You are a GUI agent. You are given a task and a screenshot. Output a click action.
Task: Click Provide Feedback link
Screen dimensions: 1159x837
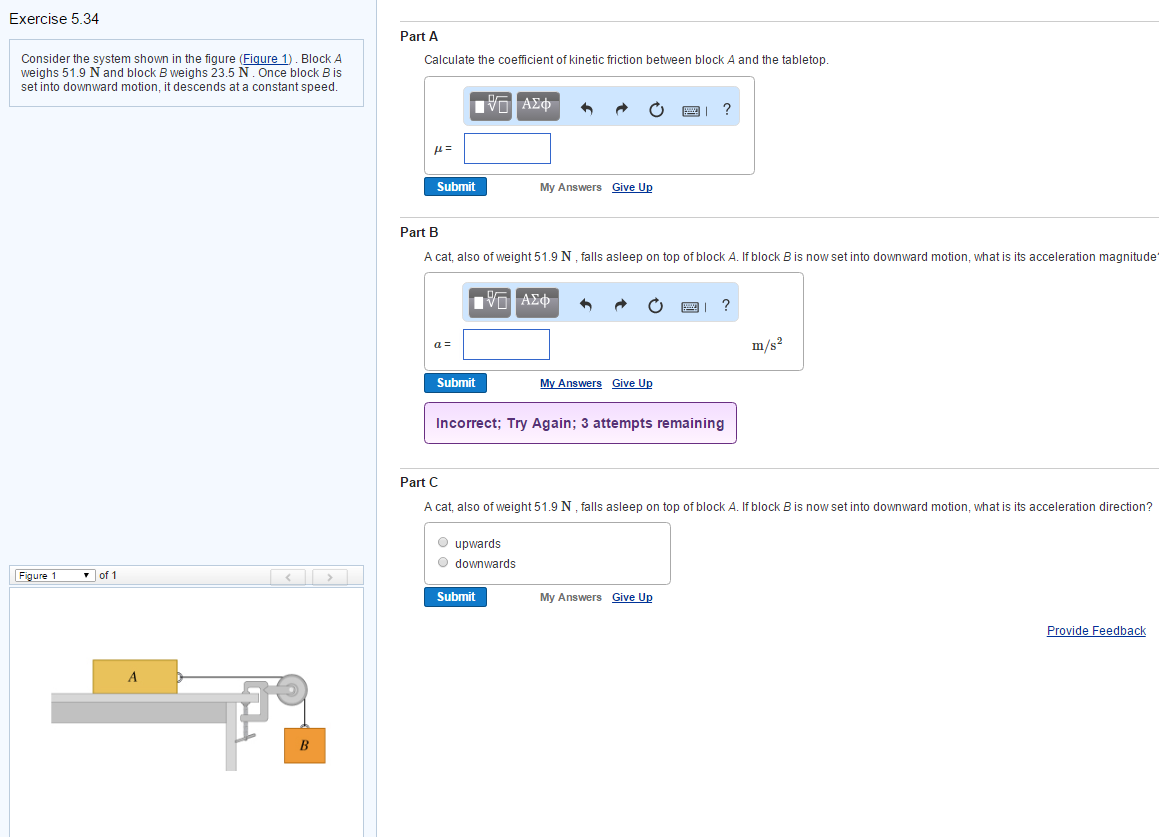pyautogui.click(x=1096, y=630)
